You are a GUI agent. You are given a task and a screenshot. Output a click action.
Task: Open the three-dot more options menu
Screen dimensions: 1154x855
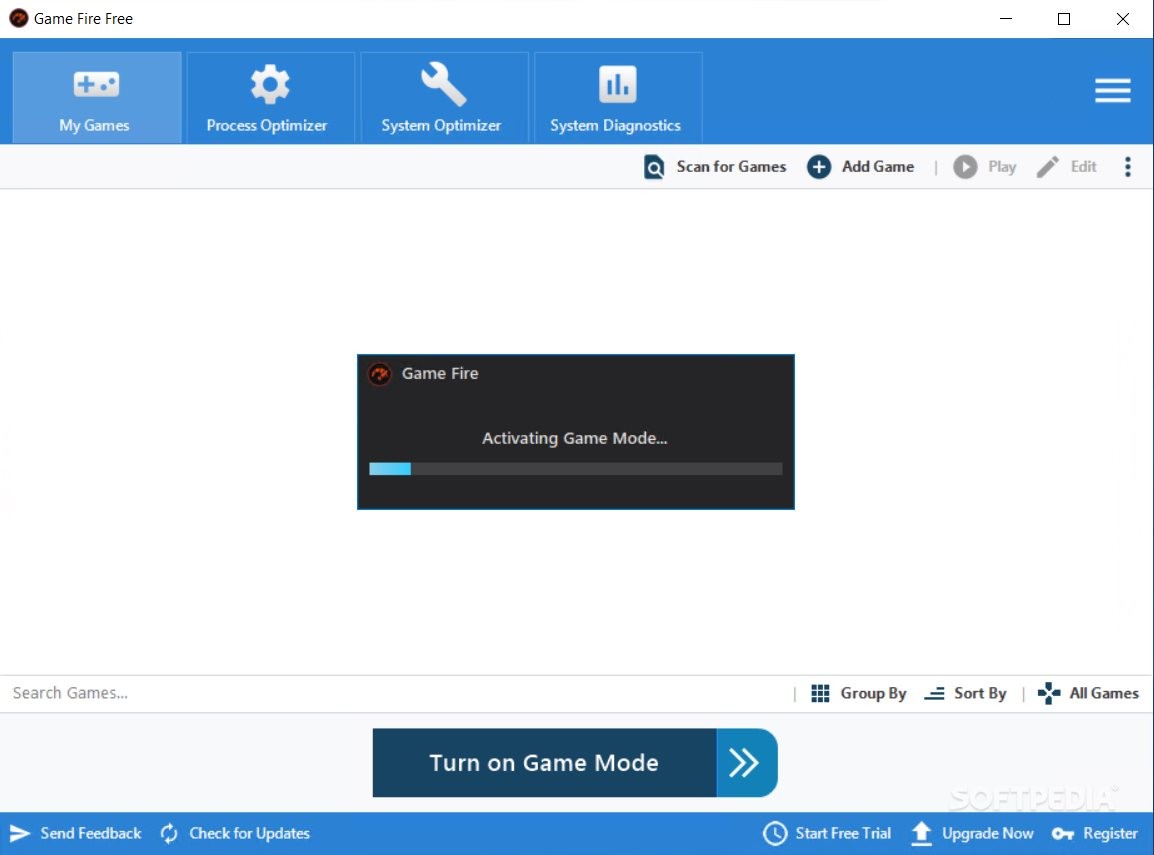(x=1127, y=167)
